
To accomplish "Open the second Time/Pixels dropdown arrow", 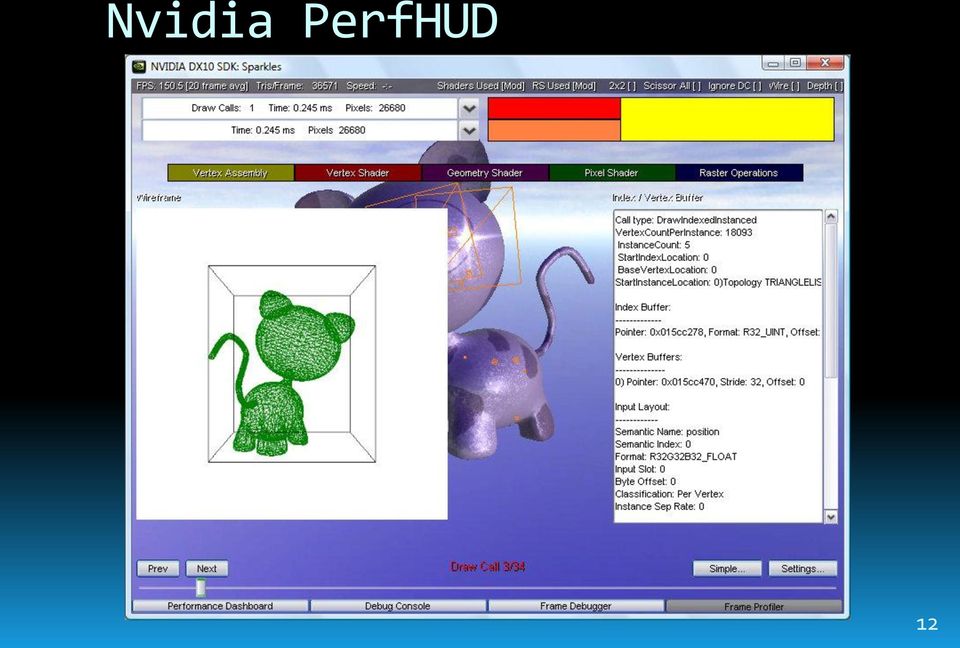I will click(469, 130).
